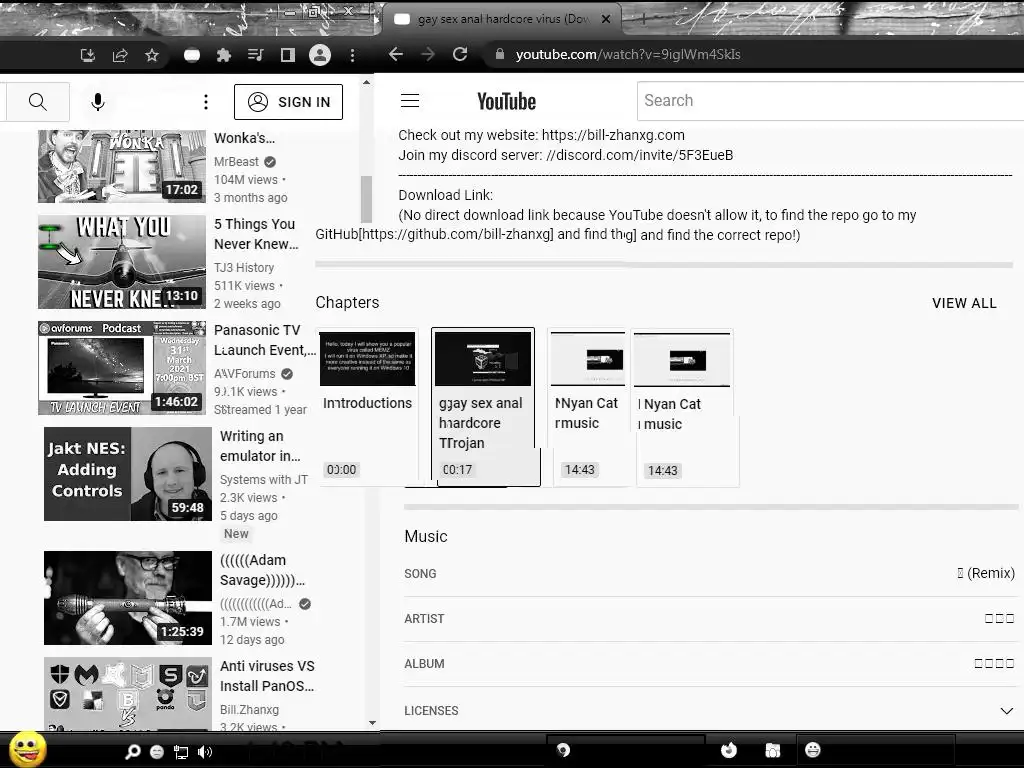Open the TJ3 History airplane video thumbnail
Screen dimensions: 1024x768
(121, 262)
